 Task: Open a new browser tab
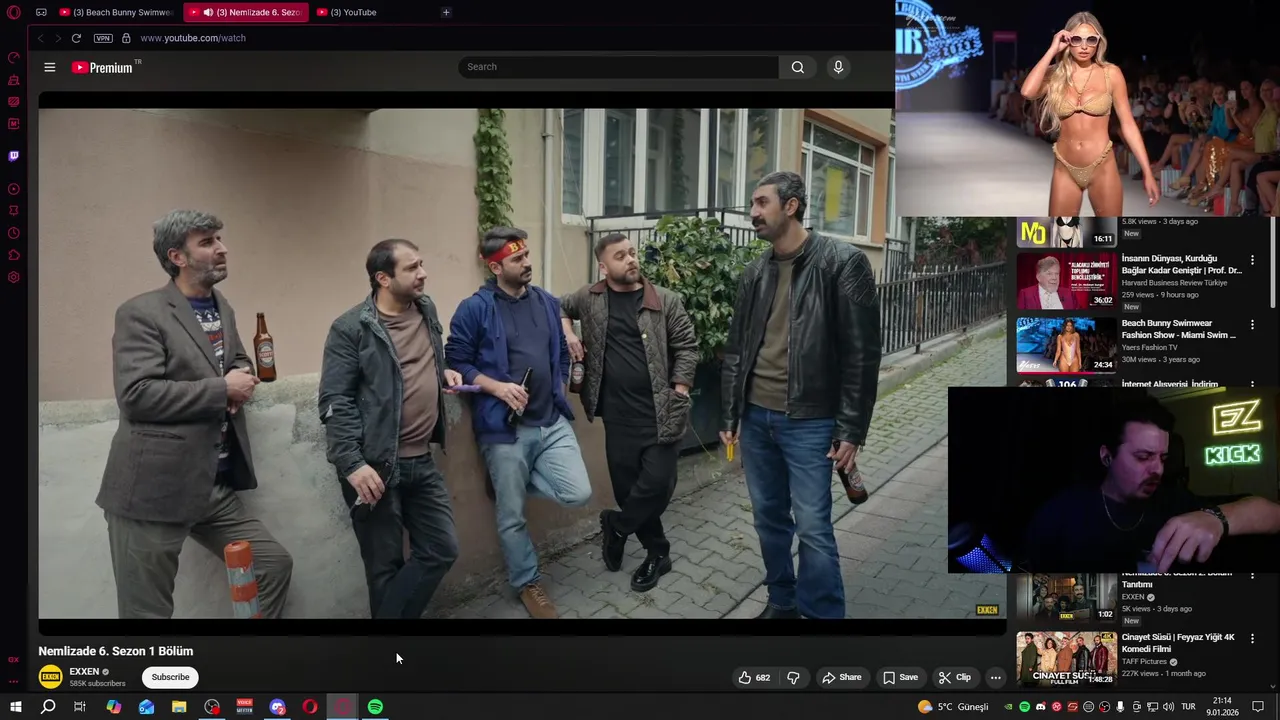pyautogui.click(x=446, y=12)
